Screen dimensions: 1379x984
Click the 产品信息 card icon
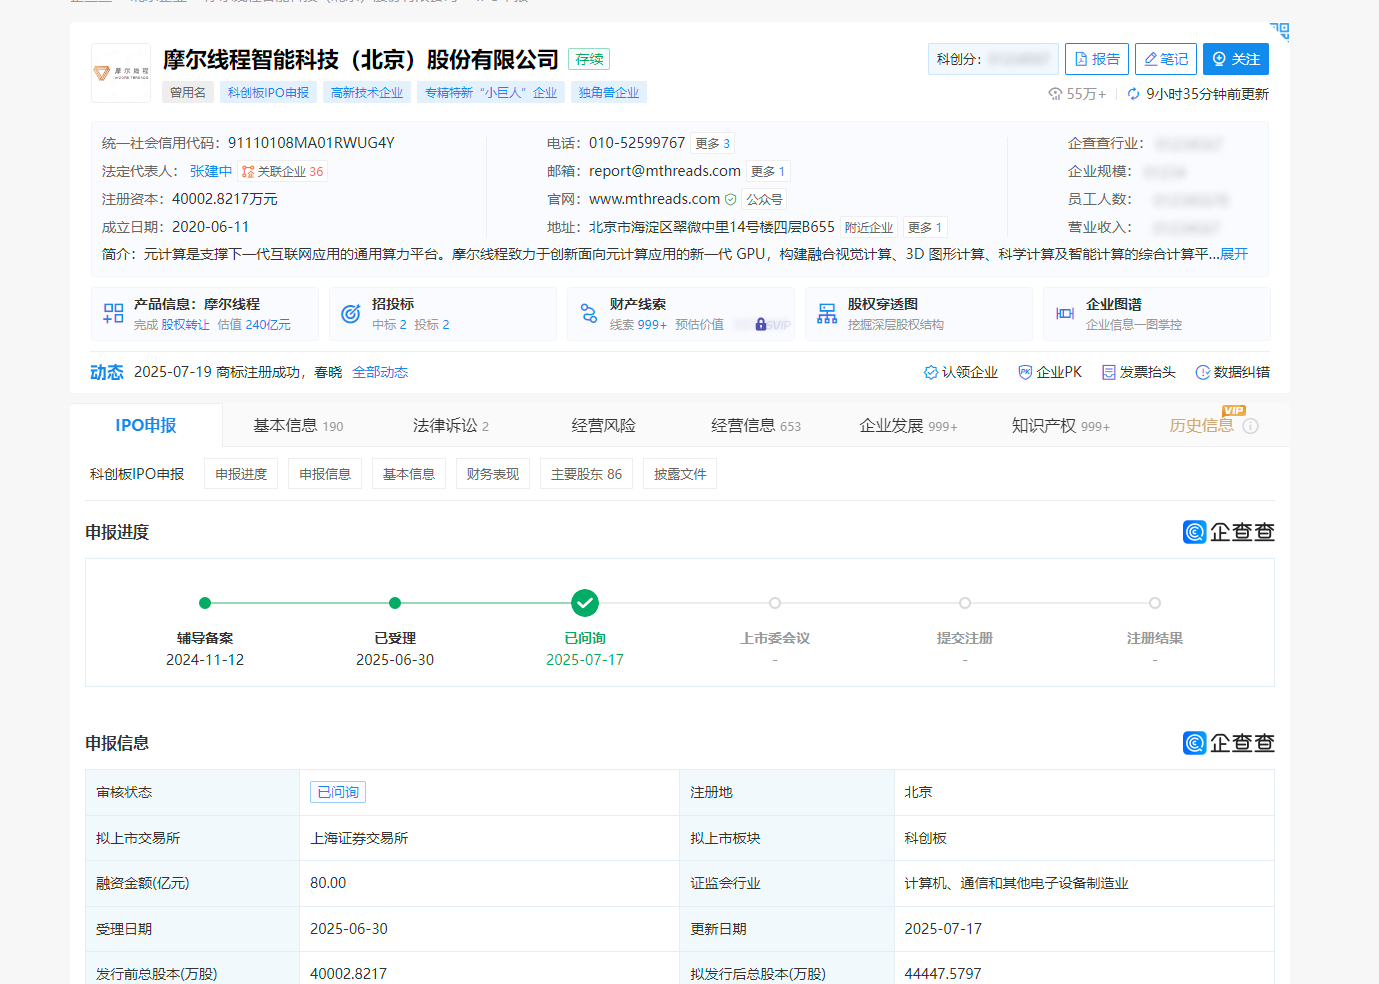(x=113, y=314)
